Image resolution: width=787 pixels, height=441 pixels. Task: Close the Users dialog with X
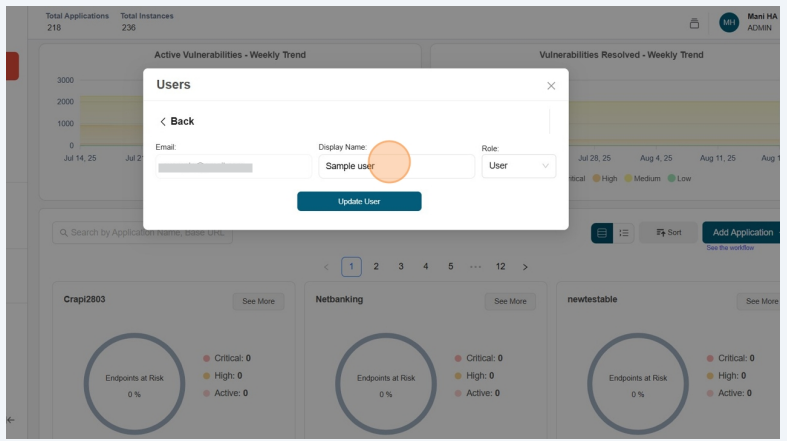coord(551,86)
